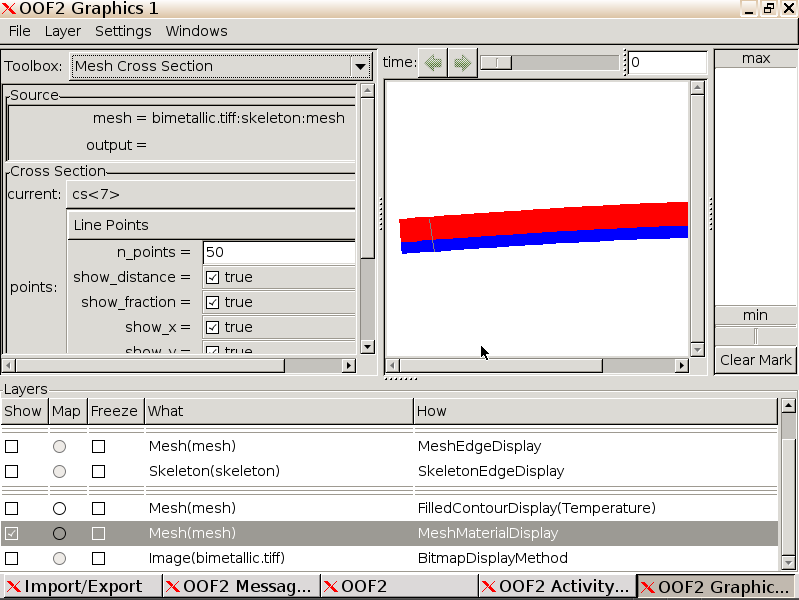
Task: Step time forward with right arrow
Action: 462,63
